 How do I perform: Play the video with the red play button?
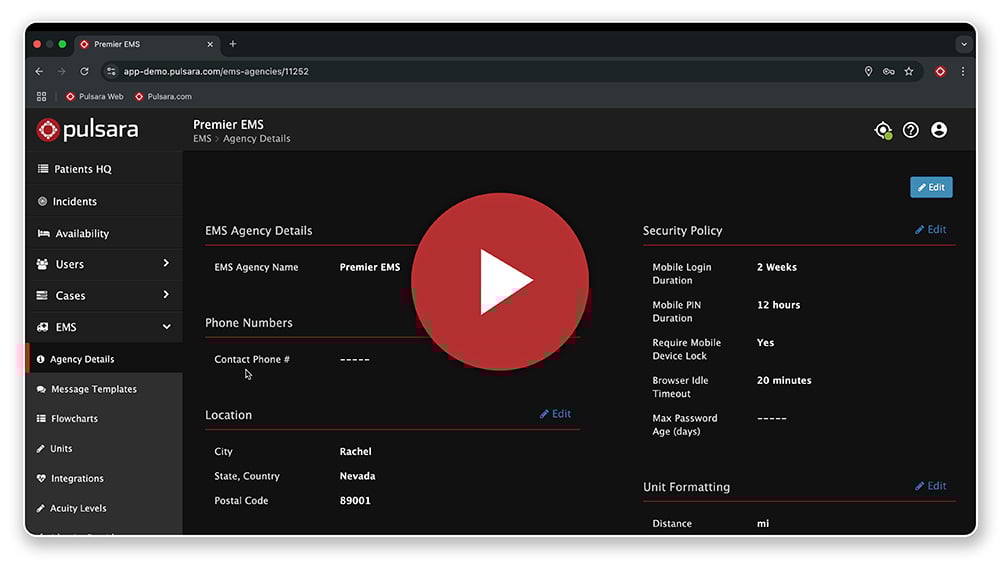(x=499, y=281)
